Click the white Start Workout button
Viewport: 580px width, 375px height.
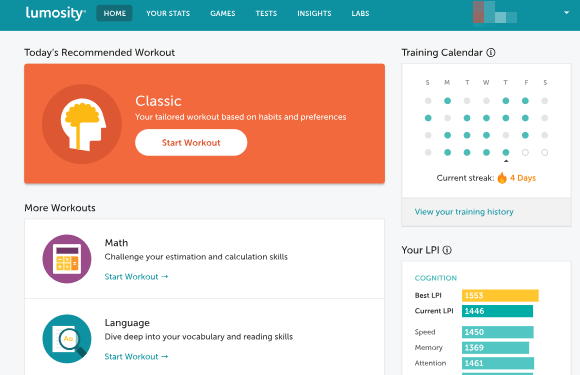(191, 142)
